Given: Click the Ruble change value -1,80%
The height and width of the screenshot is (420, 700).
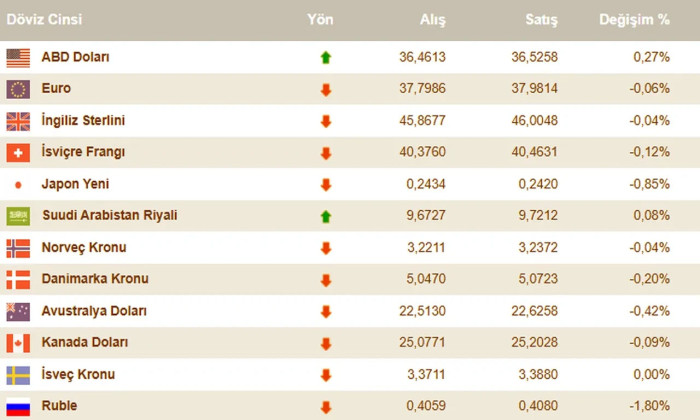Looking at the screenshot, I should pos(650,406).
